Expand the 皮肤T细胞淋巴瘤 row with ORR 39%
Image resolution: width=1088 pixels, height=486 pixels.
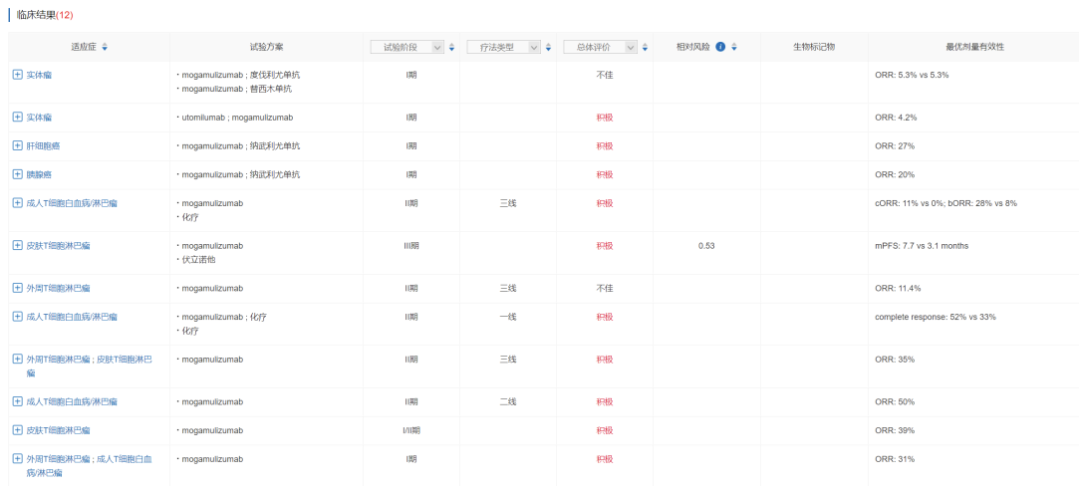point(18,430)
